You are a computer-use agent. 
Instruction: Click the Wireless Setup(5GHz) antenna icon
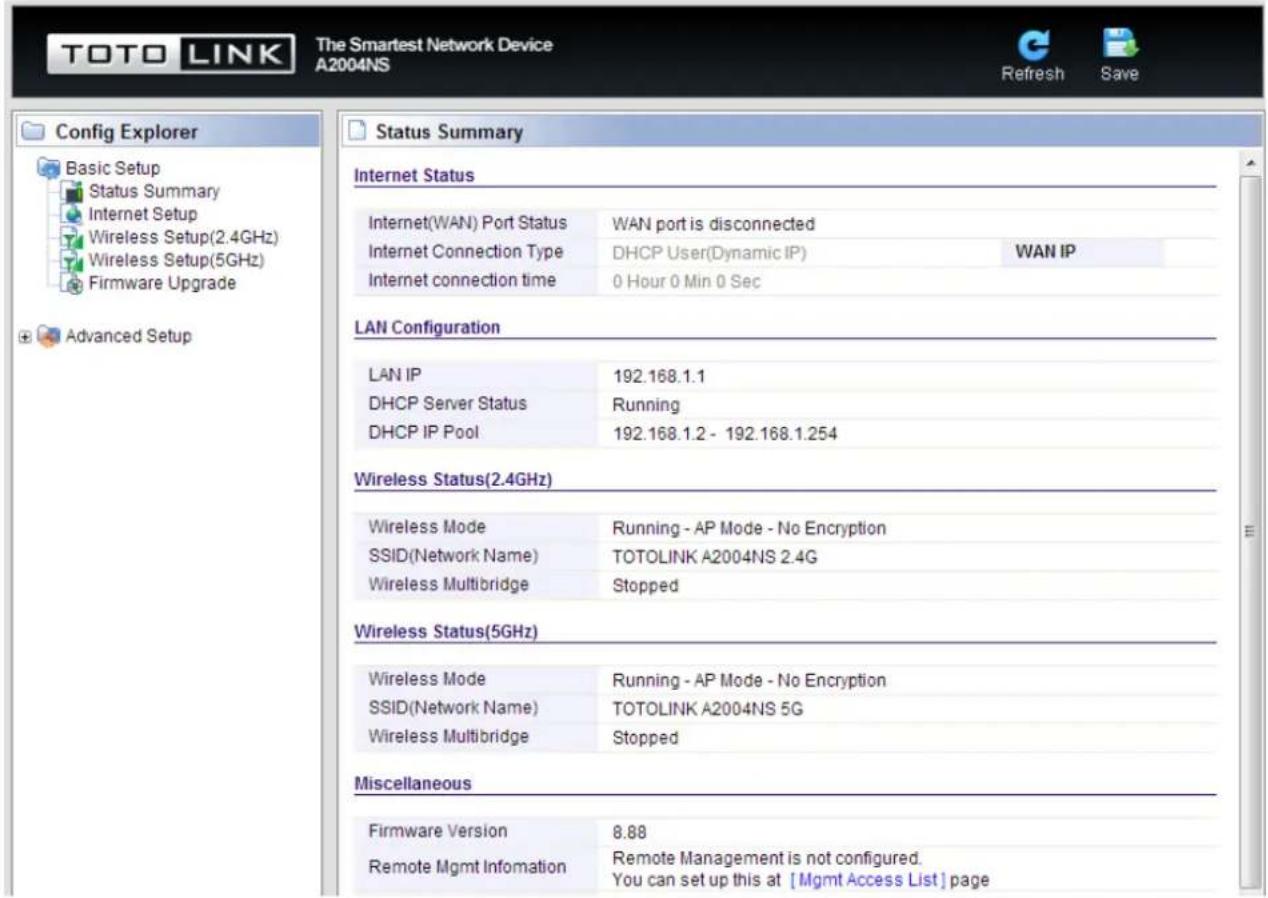click(71, 261)
